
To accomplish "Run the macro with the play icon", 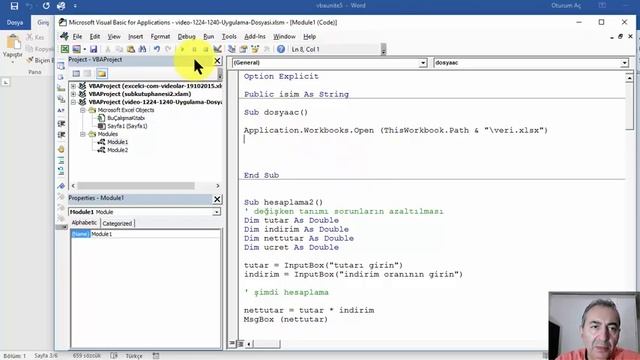I will click(182, 49).
